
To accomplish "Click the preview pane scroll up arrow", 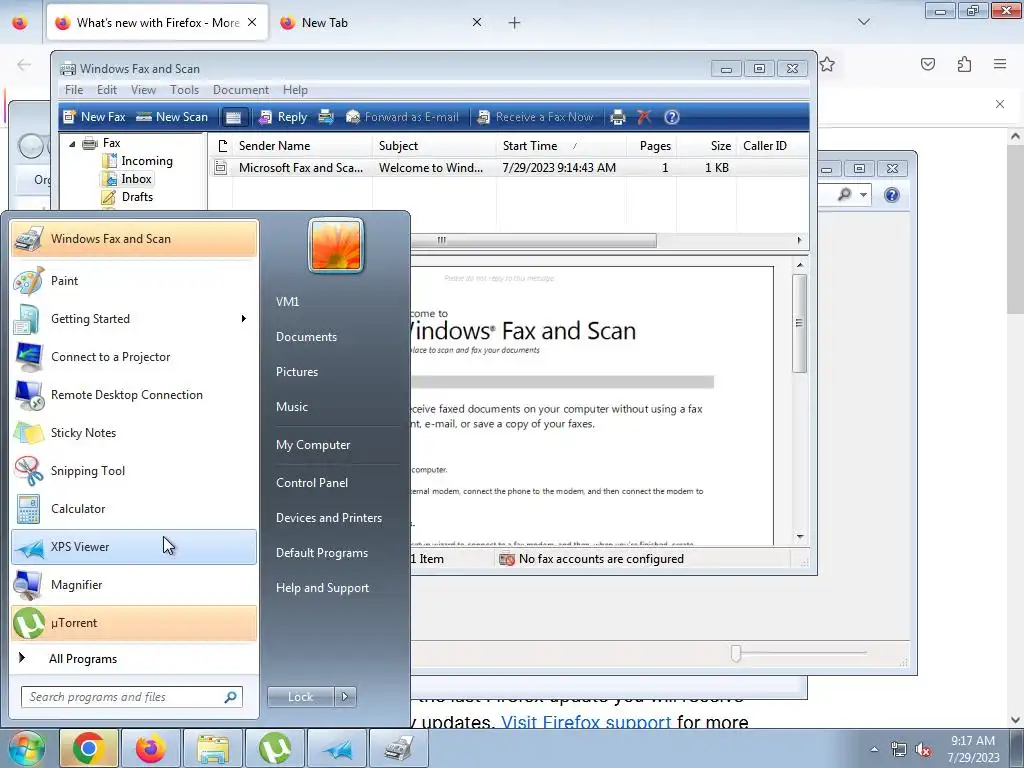I will tap(800, 265).
